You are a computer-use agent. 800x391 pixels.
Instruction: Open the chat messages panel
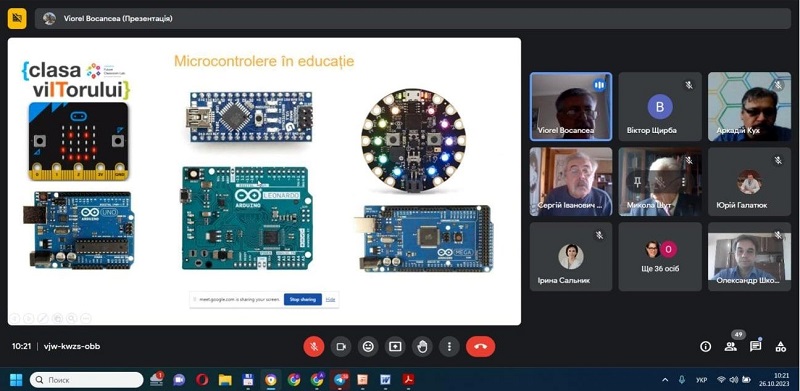coord(756,347)
